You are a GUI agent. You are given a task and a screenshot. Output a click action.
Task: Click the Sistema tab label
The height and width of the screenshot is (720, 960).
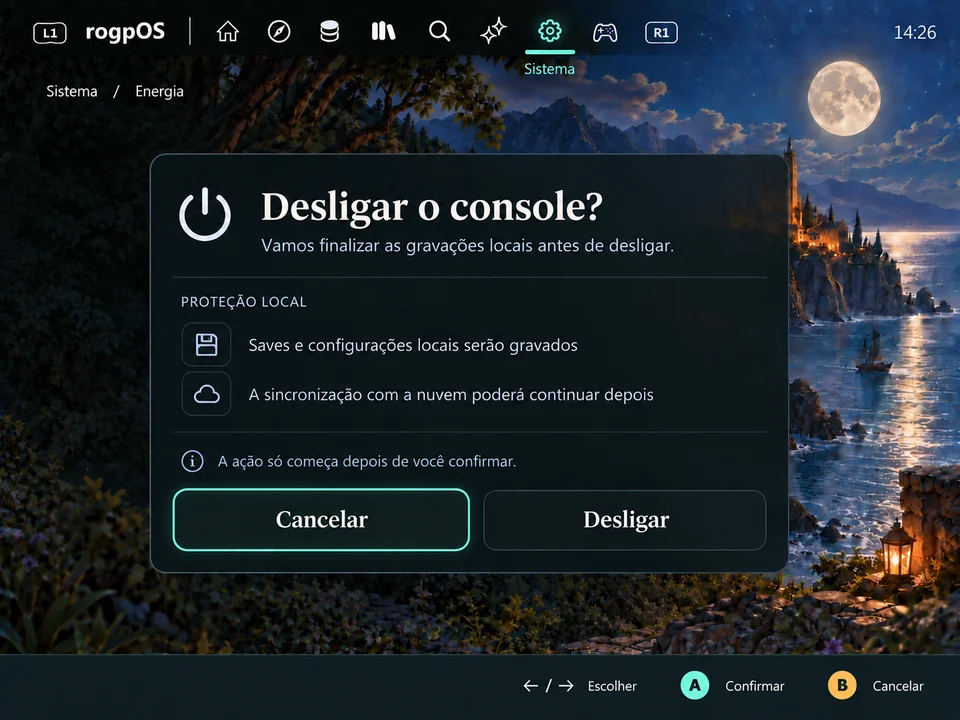pos(549,69)
